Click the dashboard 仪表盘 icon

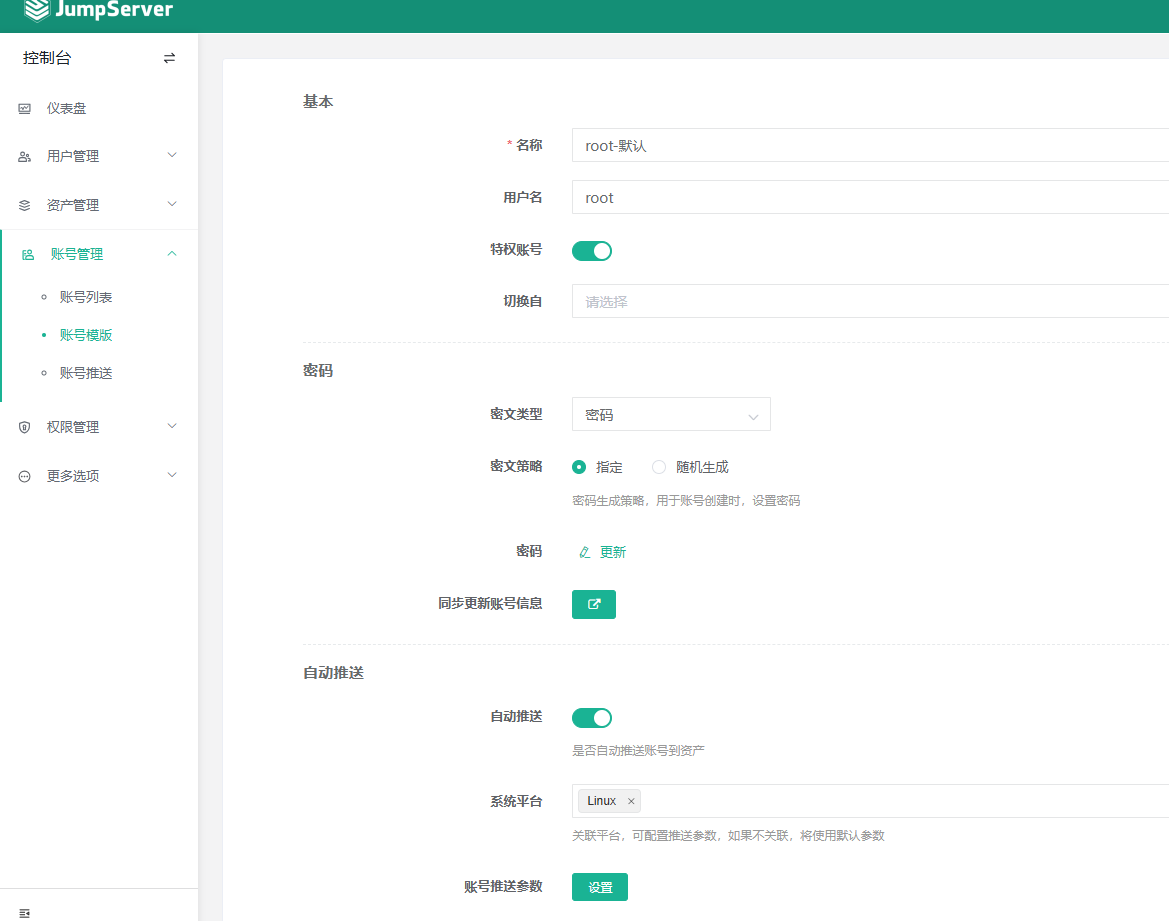pyautogui.click(x=25, y=109)
